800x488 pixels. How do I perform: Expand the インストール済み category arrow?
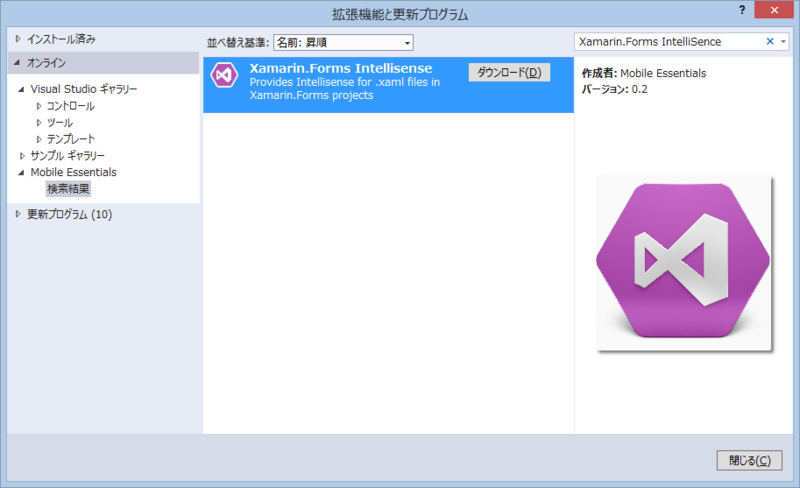click(18, 39)
